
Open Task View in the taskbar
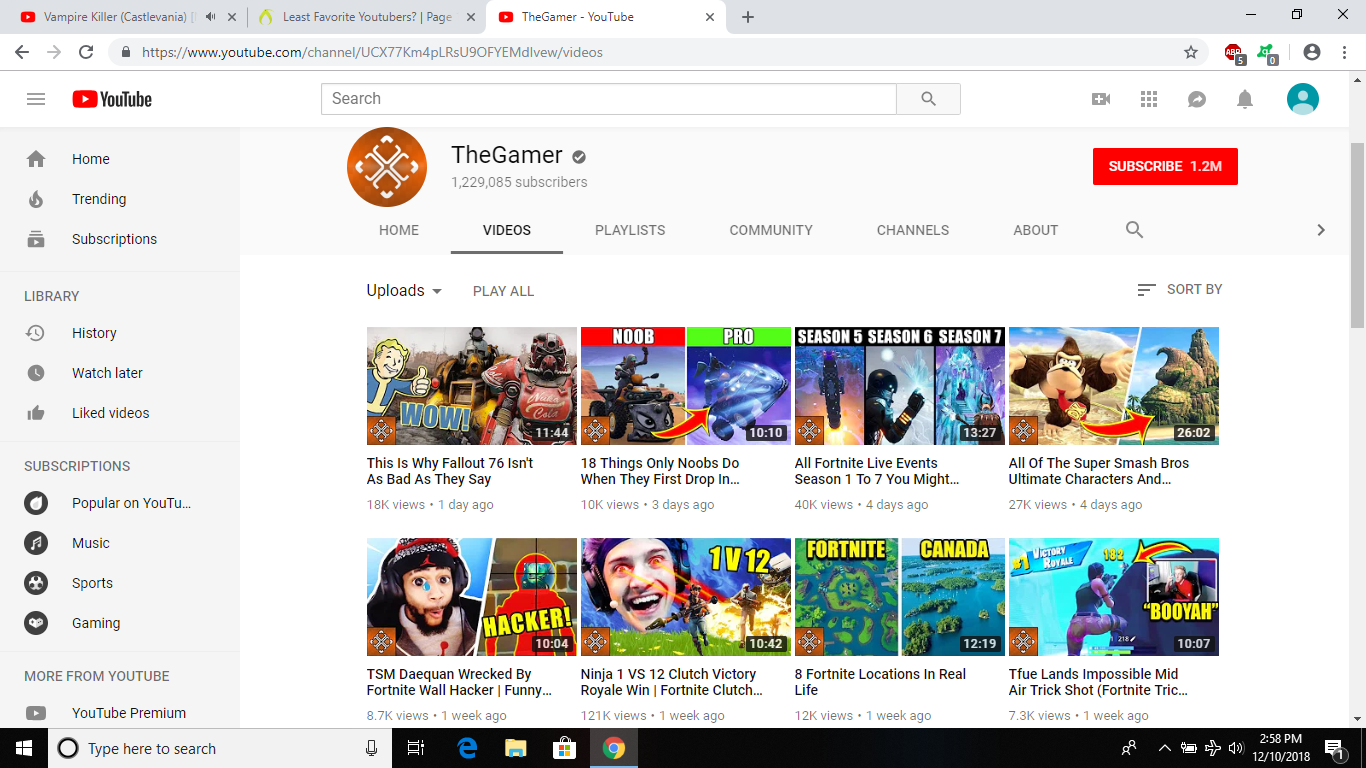coord(416,748)
